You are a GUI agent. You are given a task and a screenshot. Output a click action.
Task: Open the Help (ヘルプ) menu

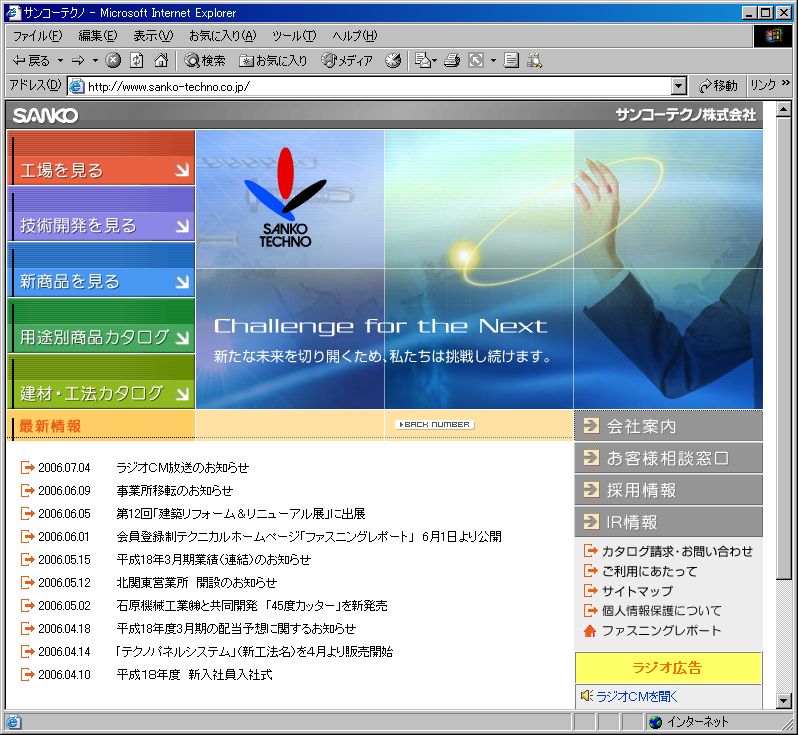(355, 36)
